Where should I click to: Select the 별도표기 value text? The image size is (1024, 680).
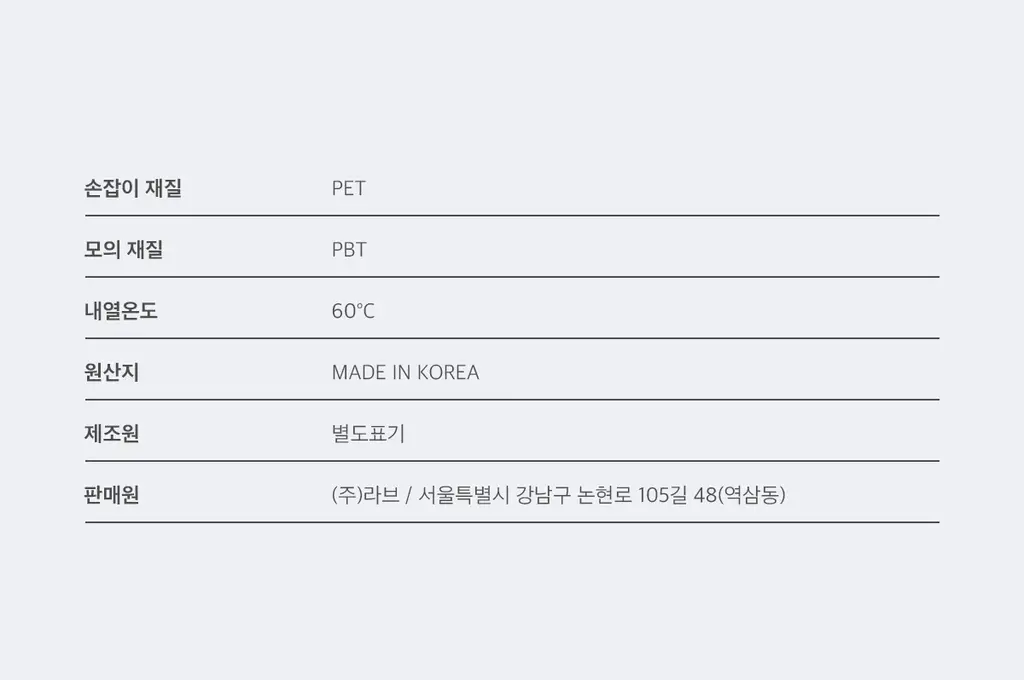point(368,434)
